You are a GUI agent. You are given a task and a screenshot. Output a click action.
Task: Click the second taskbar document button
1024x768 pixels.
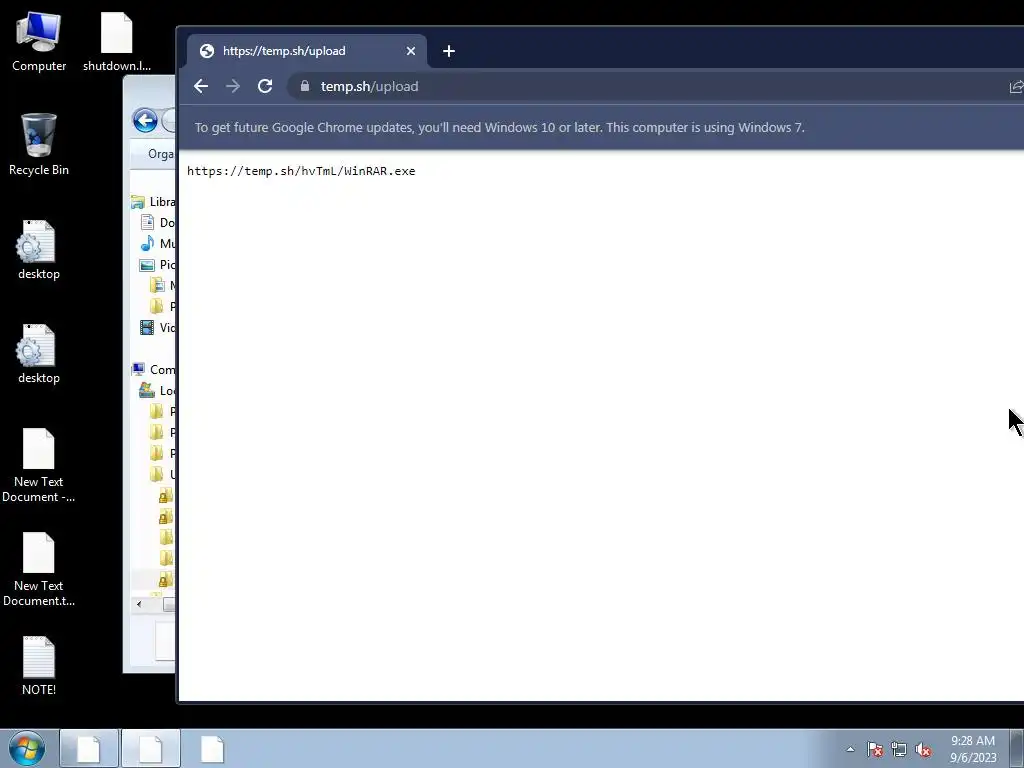pos(150,748)
